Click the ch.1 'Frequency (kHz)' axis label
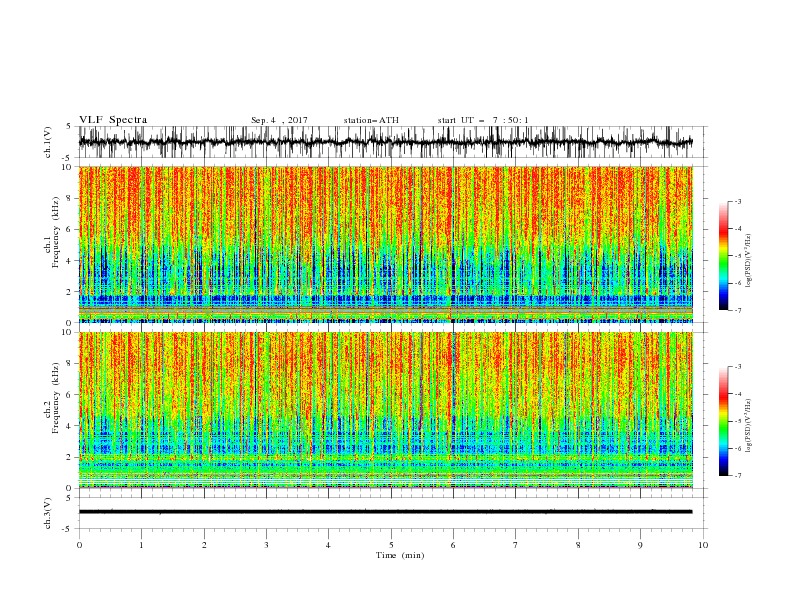792x612 pixels. (55, 232)
